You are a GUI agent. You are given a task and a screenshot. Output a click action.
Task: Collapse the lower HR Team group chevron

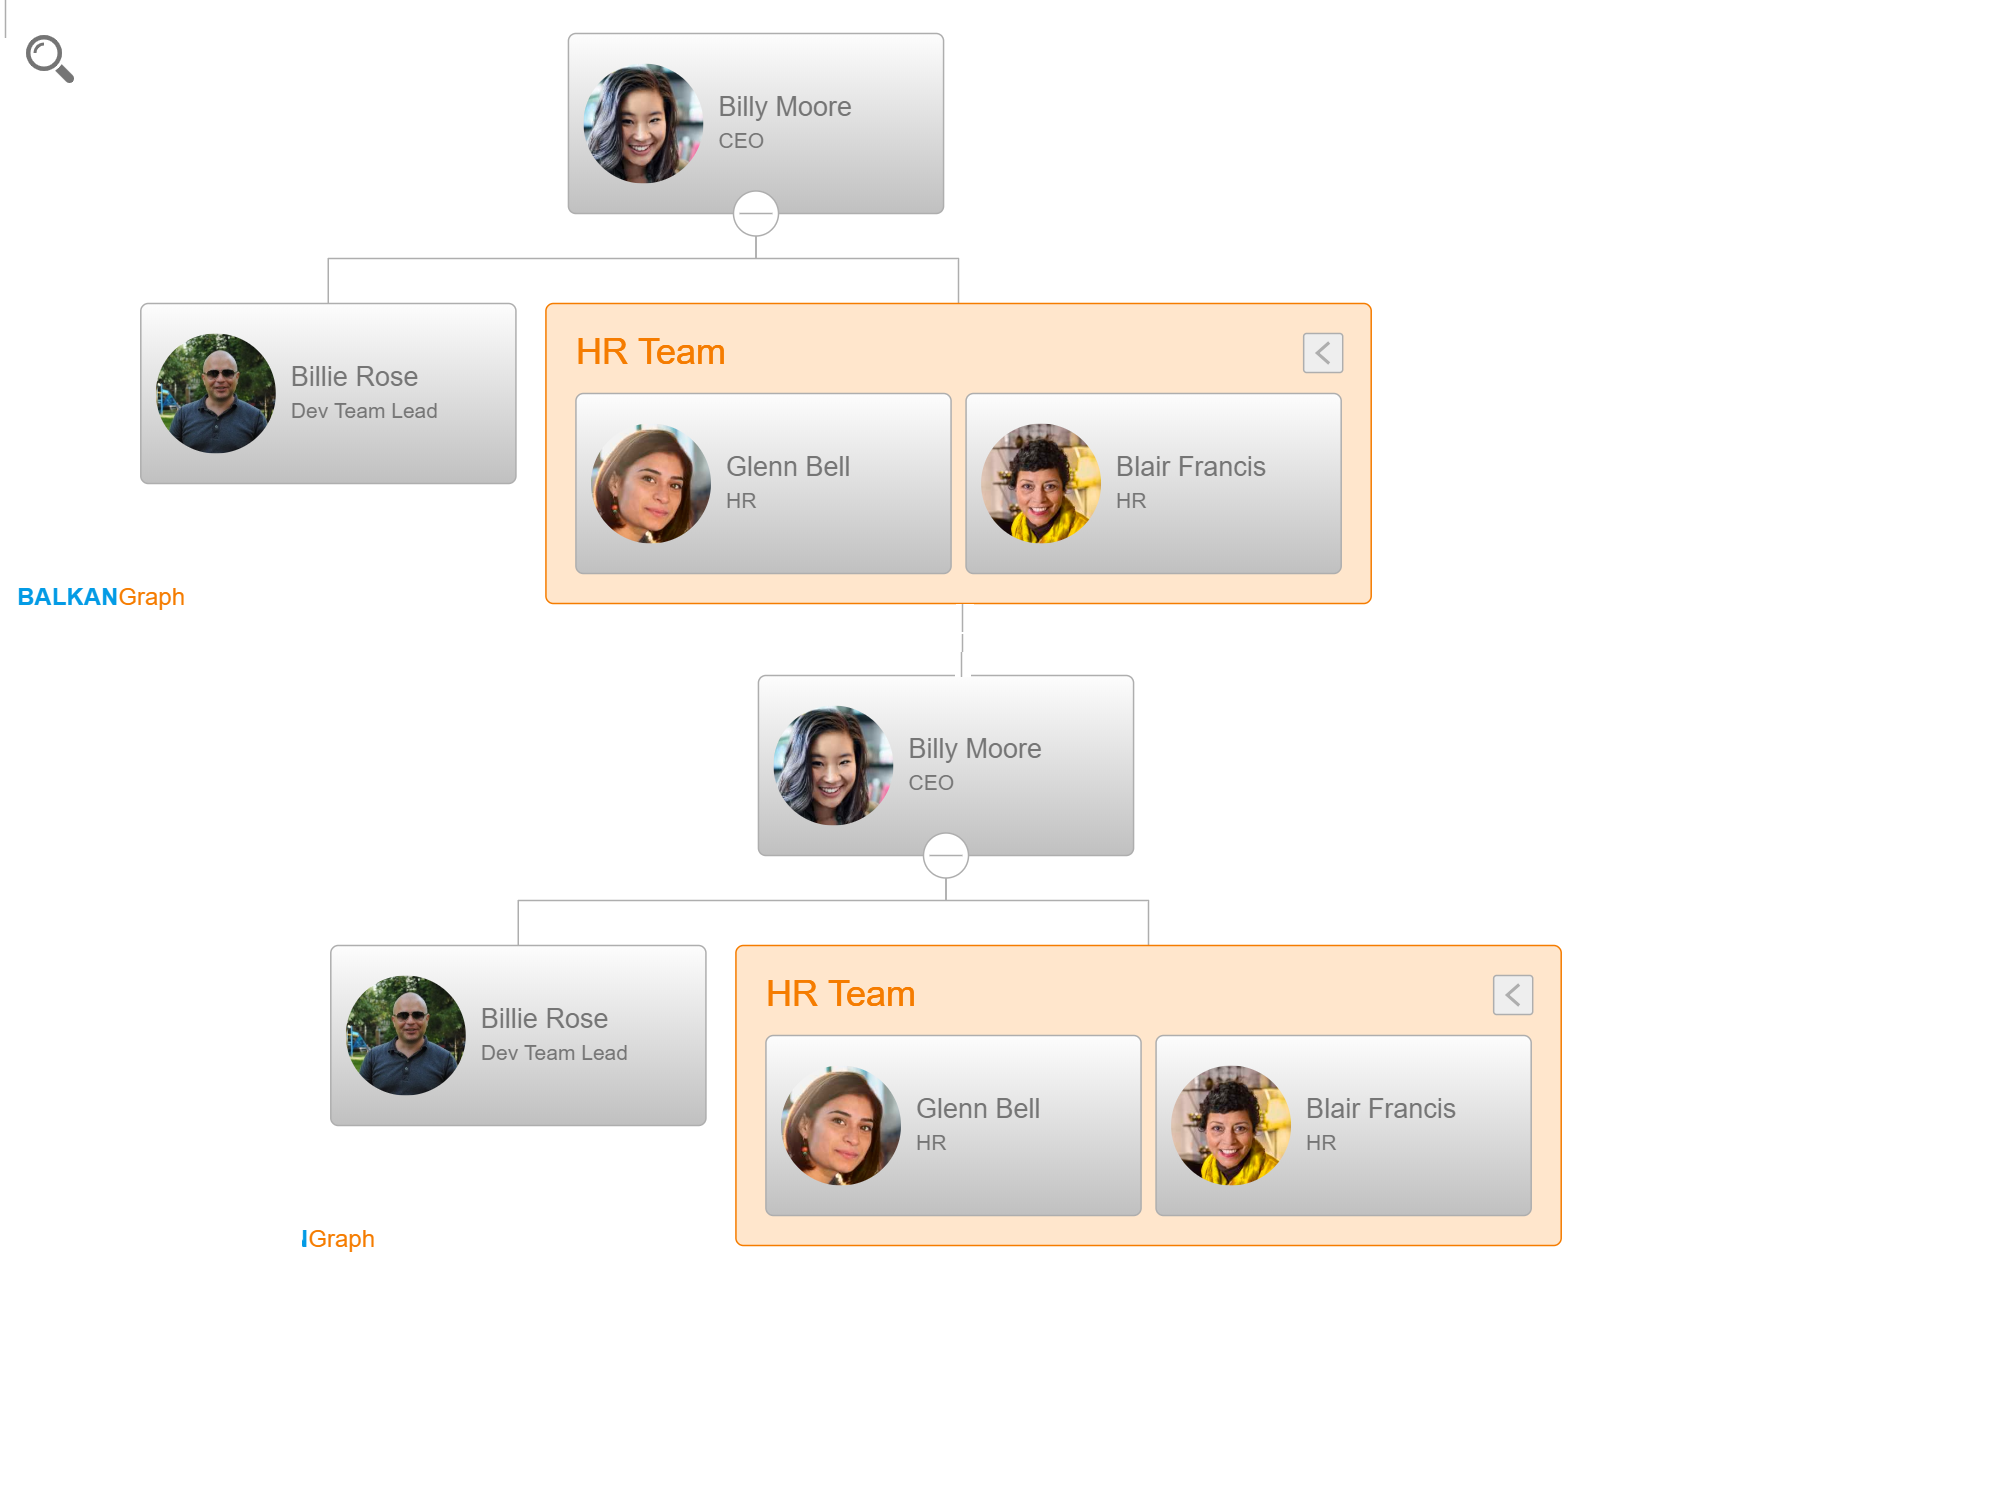point(1512,994)
